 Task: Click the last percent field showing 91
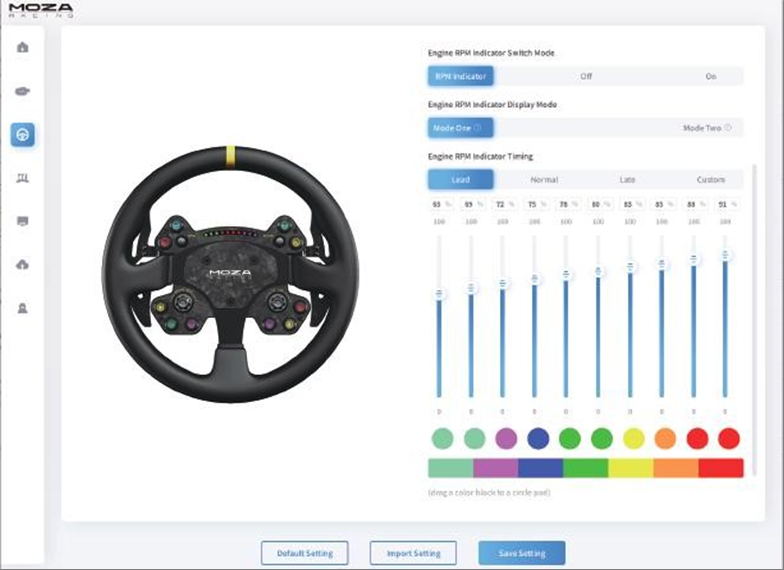click(727, 204)
